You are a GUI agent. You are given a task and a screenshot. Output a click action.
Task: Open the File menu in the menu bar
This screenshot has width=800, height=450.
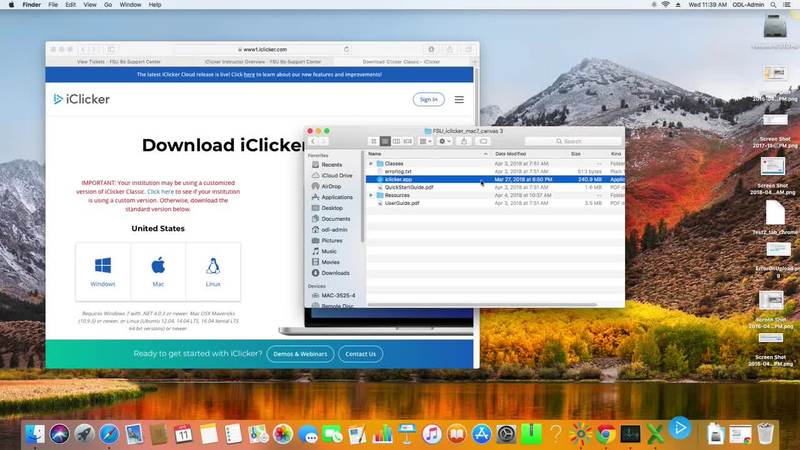tap(53, 5)
